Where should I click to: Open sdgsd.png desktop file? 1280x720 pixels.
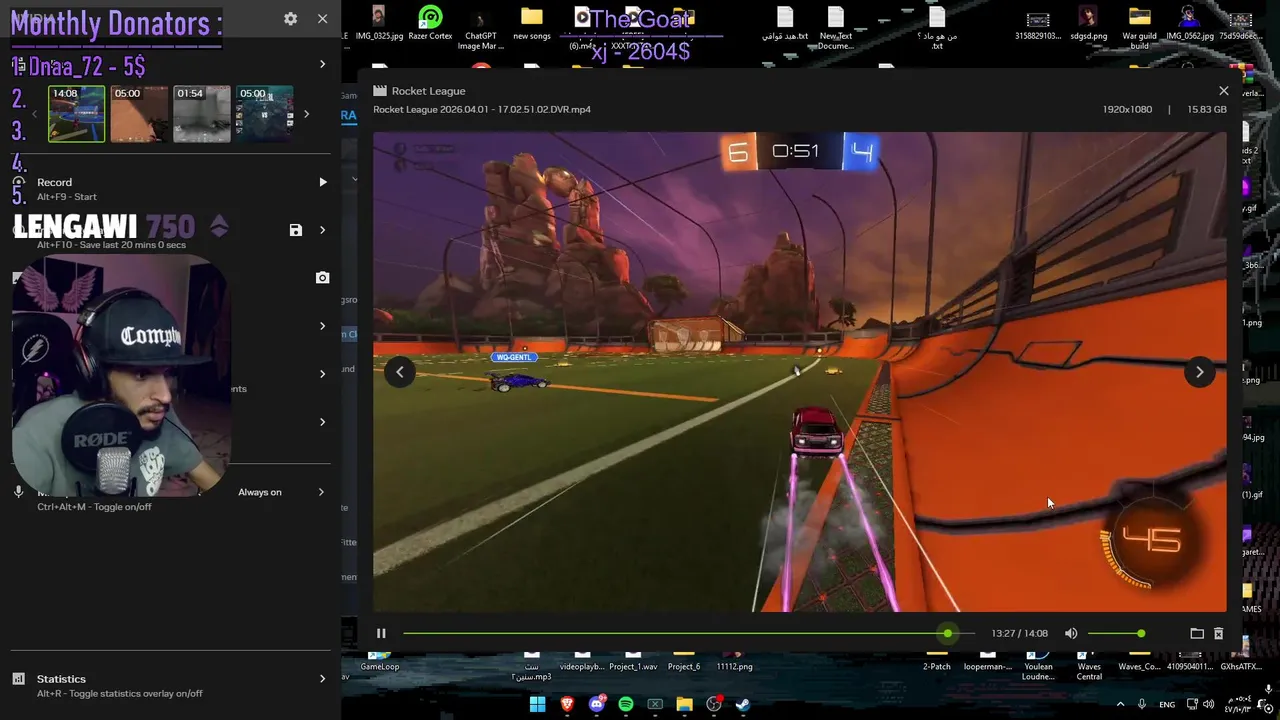pyautogui.click(x=1088, y=24)
